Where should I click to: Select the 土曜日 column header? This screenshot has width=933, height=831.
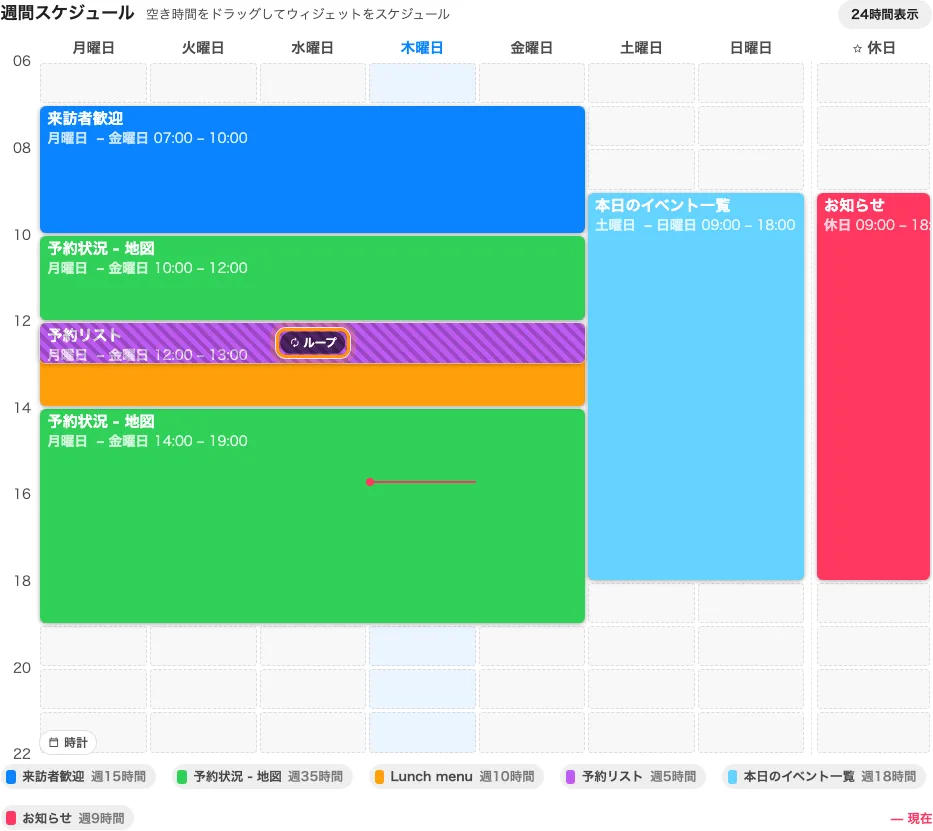tap(641, 48)
